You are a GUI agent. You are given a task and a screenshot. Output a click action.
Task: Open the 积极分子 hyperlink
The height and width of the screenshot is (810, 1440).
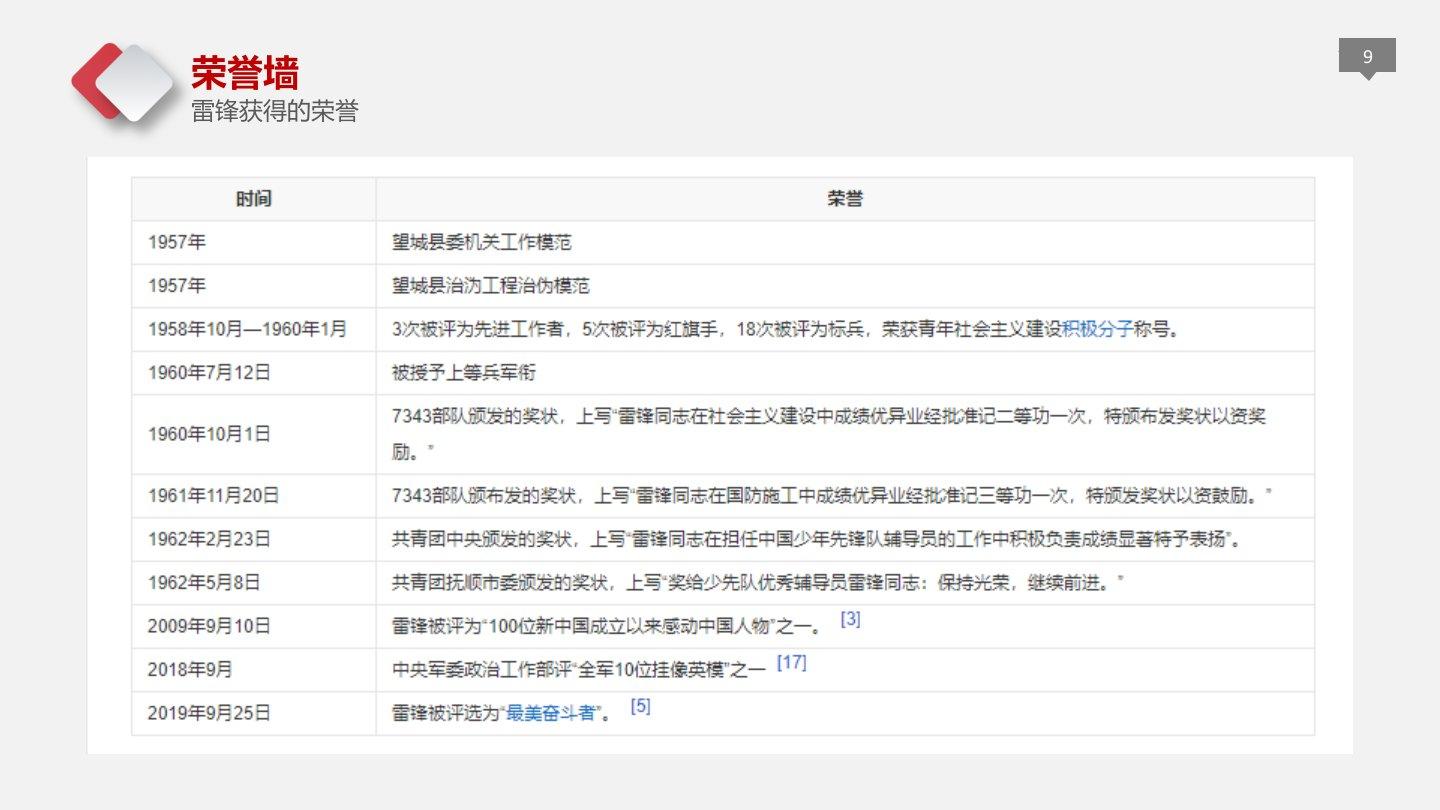coord(1097,329)
